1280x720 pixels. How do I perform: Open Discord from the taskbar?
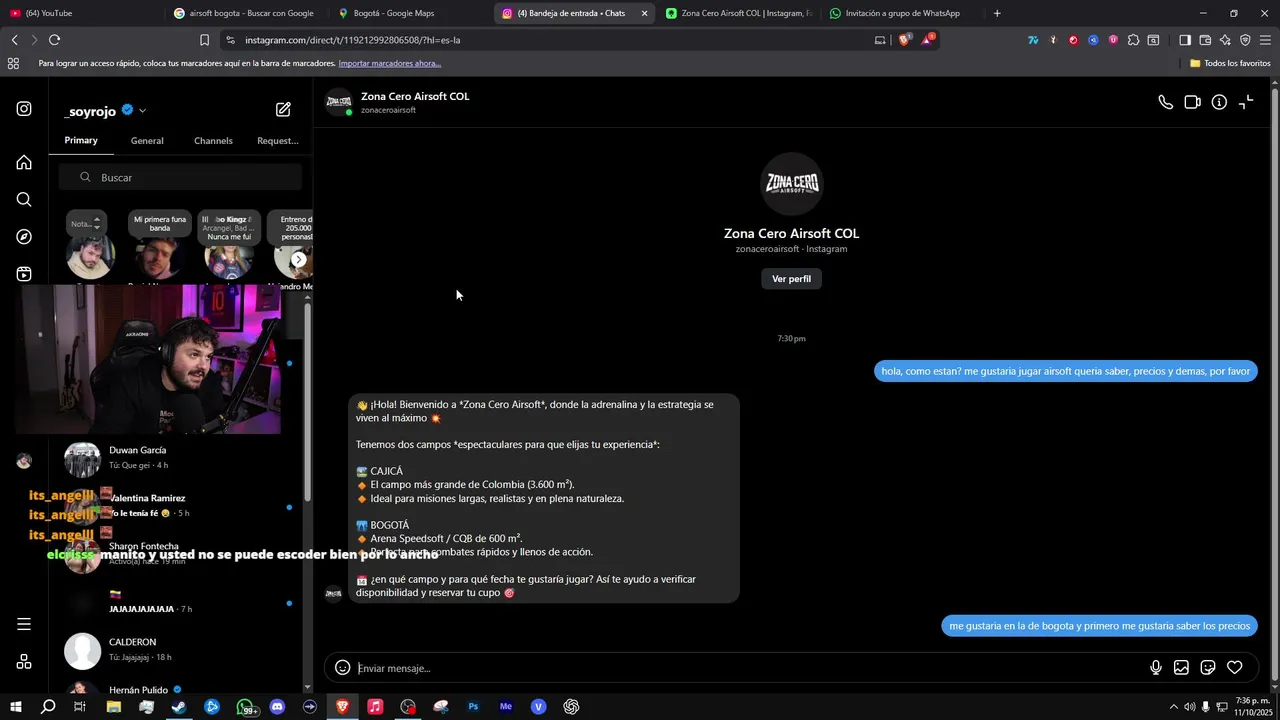click(x=277, y=706)
